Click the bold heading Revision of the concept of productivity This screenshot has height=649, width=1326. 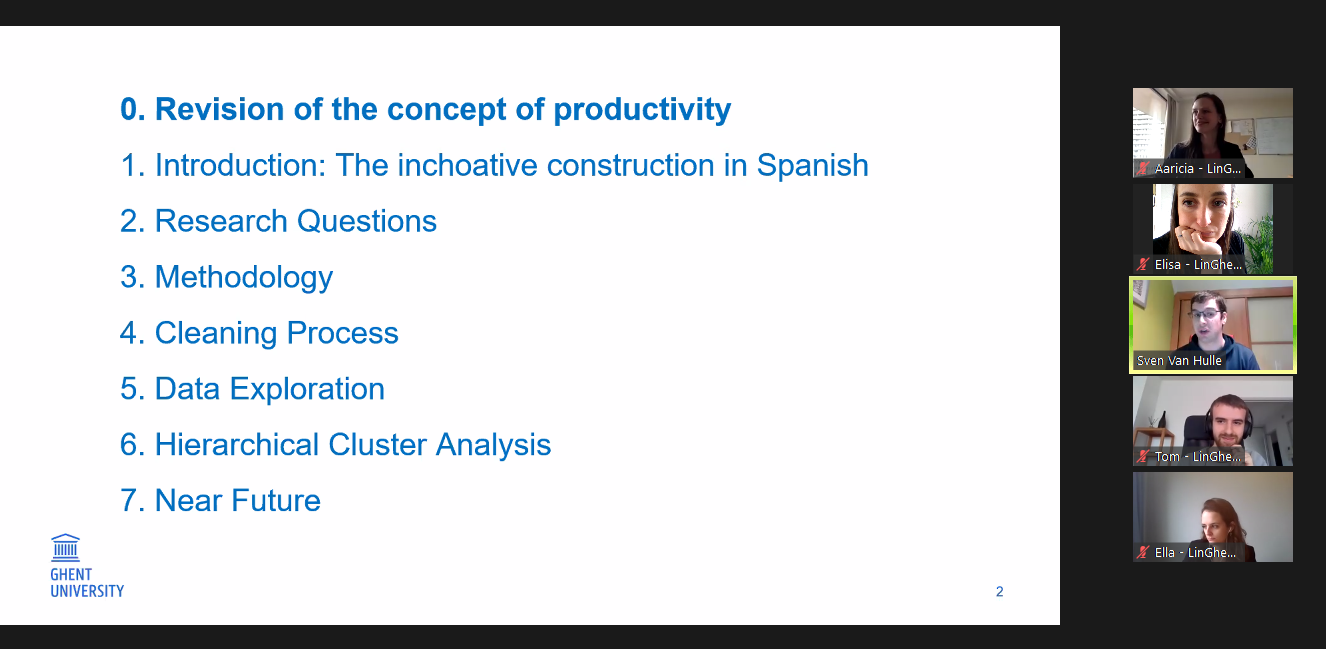pos(426,109)
